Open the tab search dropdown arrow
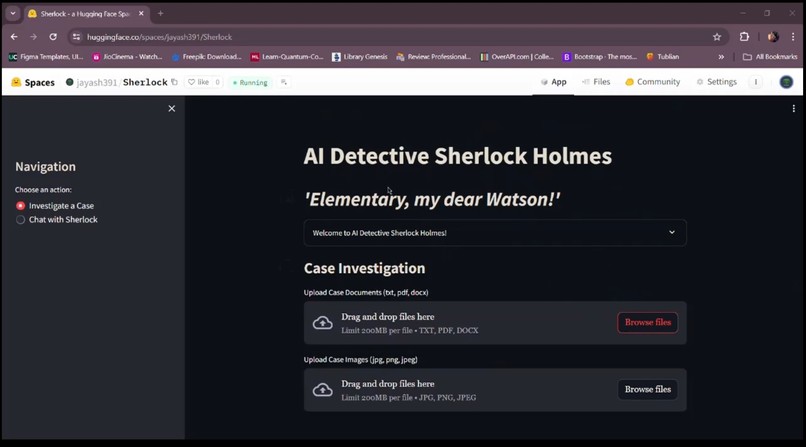Viewport: 806px width, 447px height. [x=13, y=13]
